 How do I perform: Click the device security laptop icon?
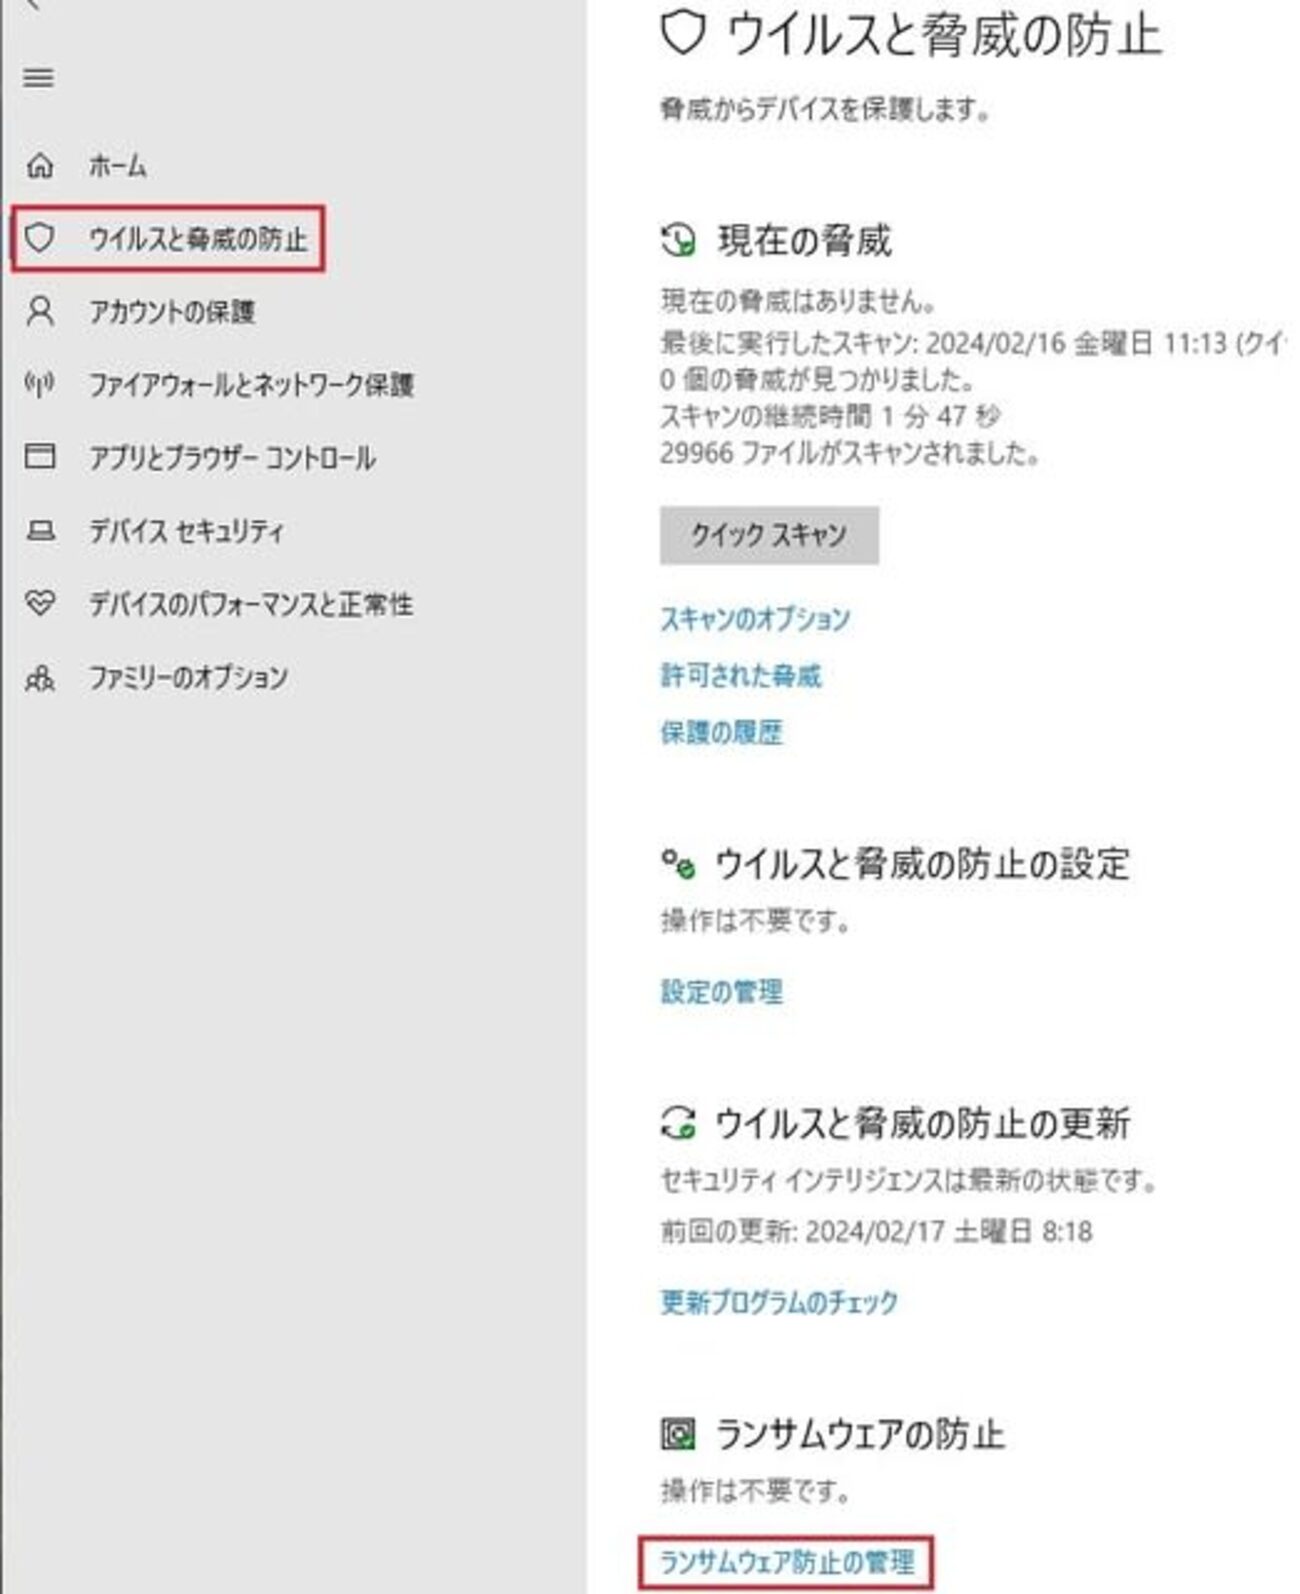(40, 530)
